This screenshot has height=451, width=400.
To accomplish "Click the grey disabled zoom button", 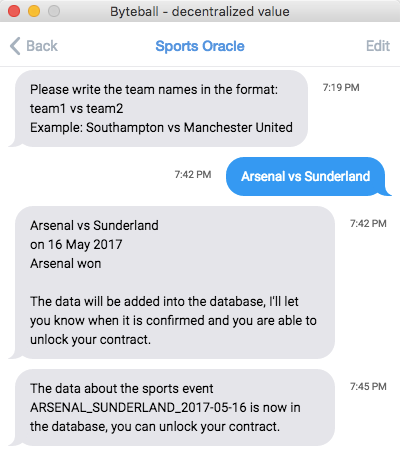I will point(54,11).
